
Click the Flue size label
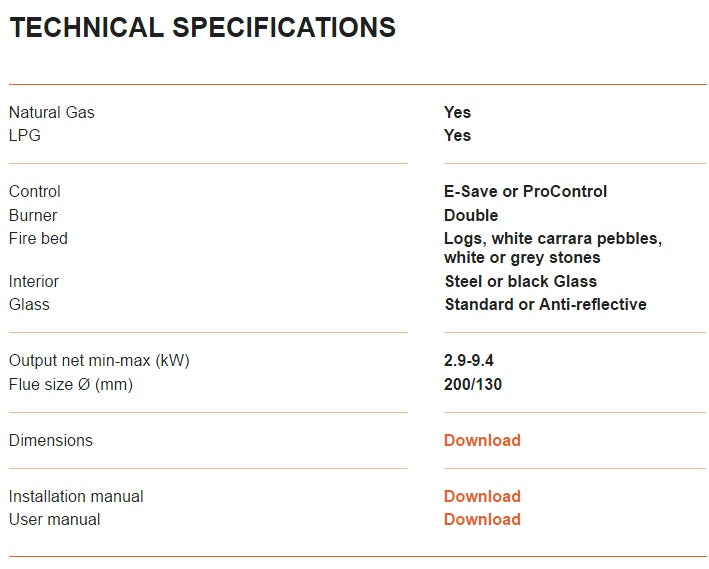click(x=71, y=384)
